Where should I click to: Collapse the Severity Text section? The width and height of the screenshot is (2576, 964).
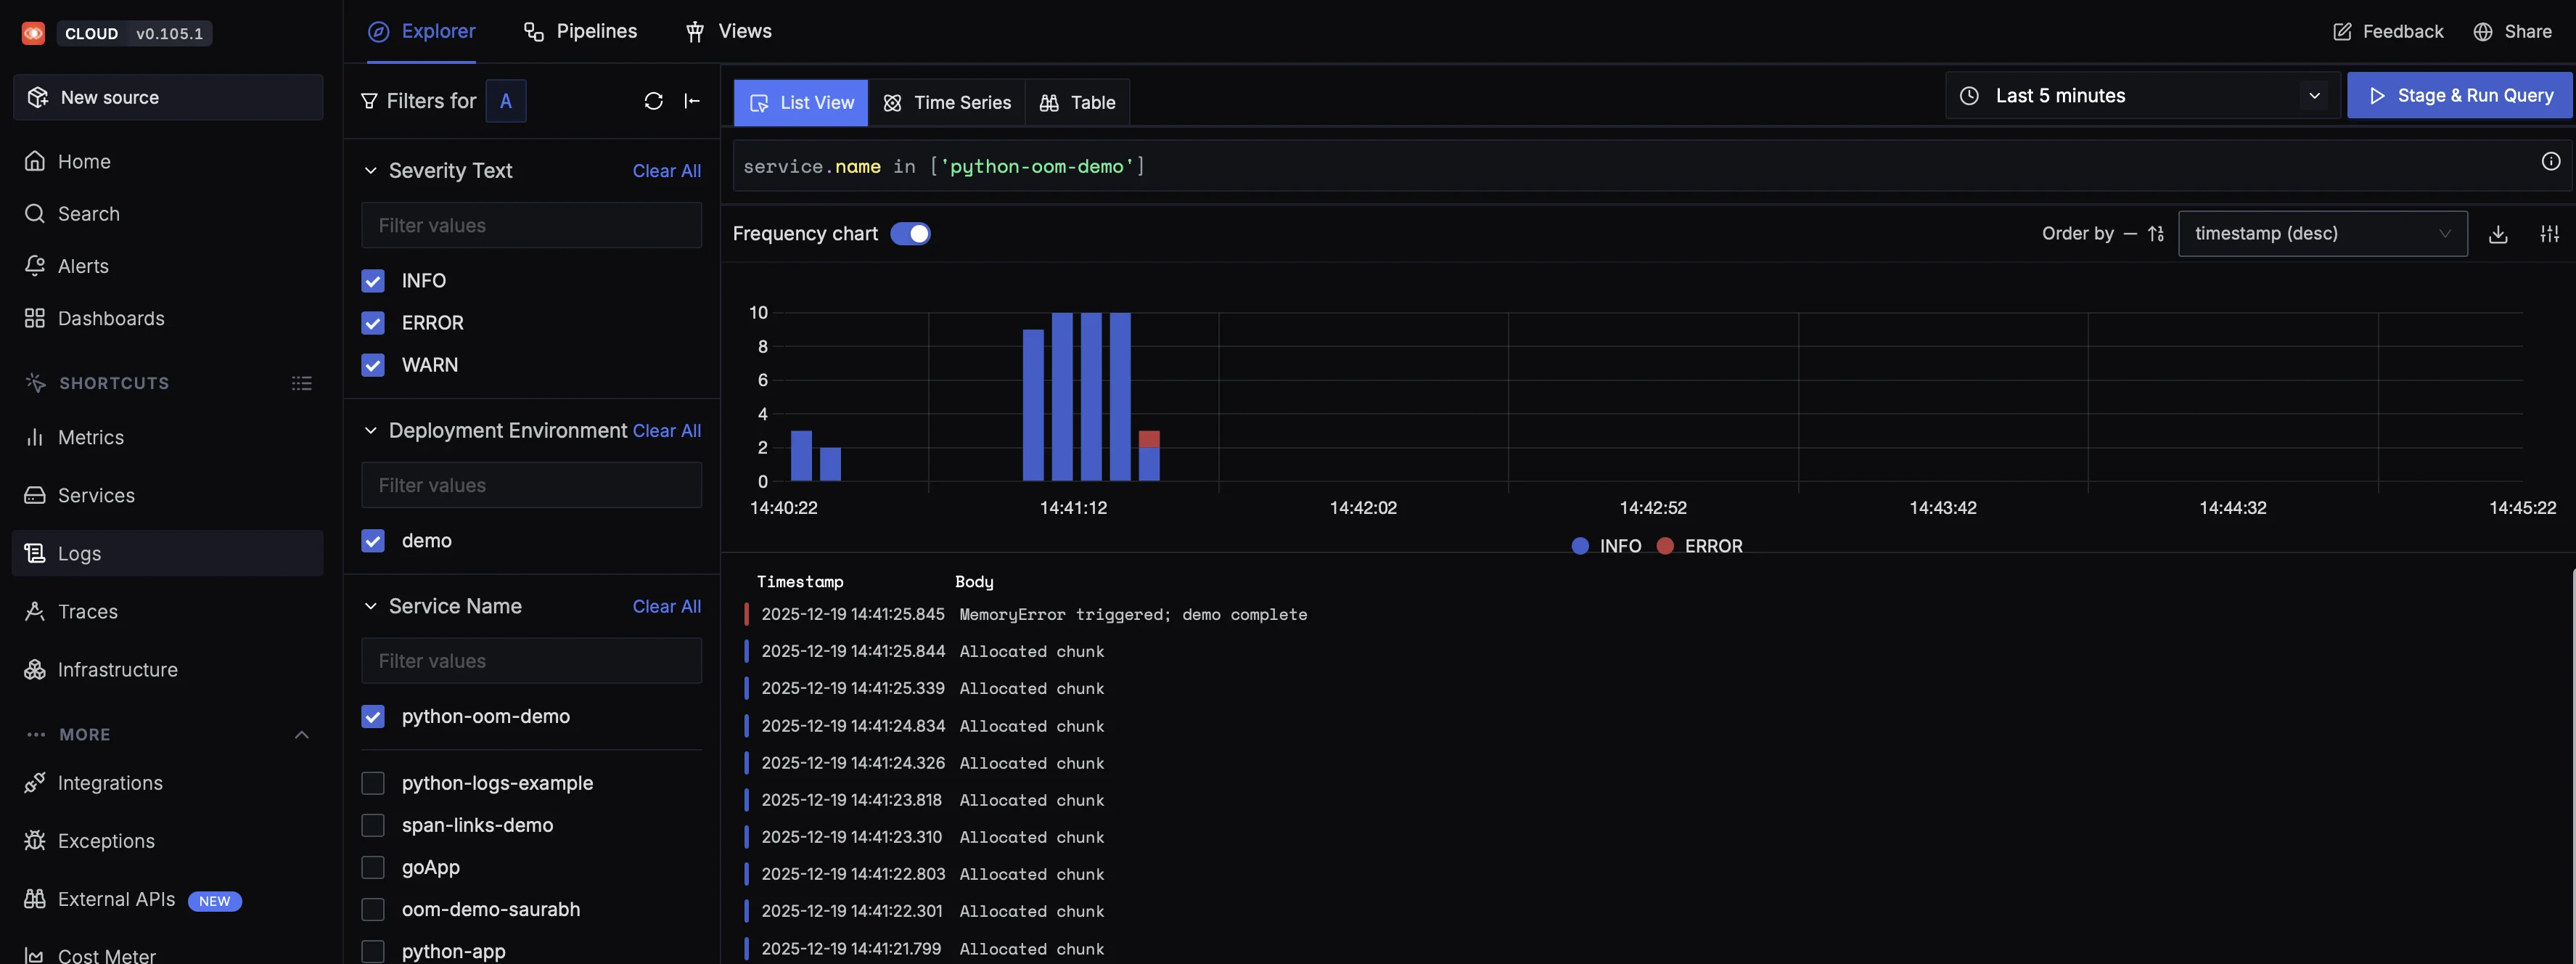371,170
